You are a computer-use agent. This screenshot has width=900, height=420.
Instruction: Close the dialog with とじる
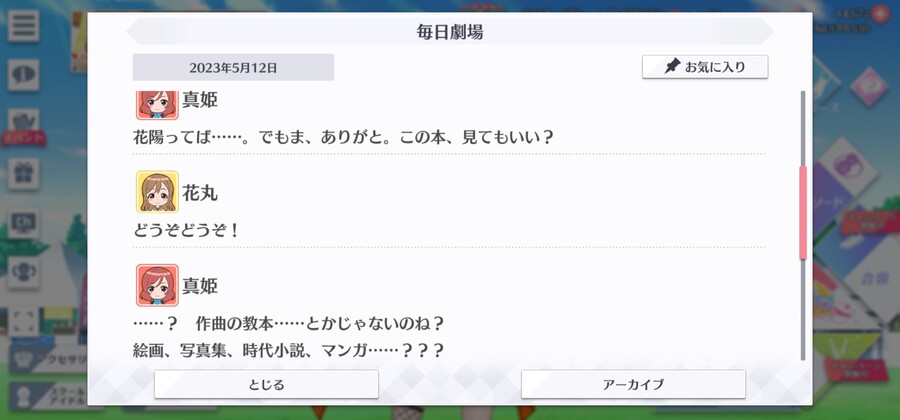[266, 384]
